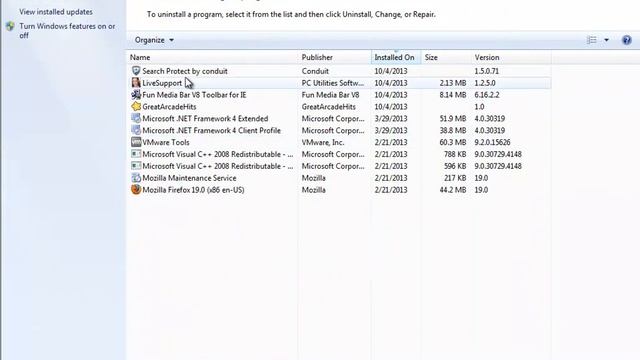Click the Mozilla Maintenance Service icon

[x=136, y=178]
